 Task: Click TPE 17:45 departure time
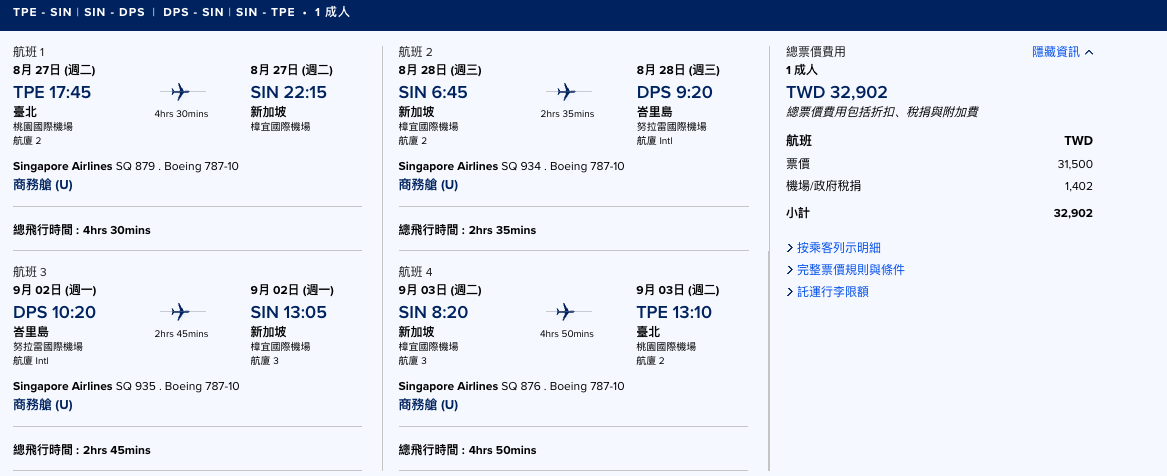point(52,92)
